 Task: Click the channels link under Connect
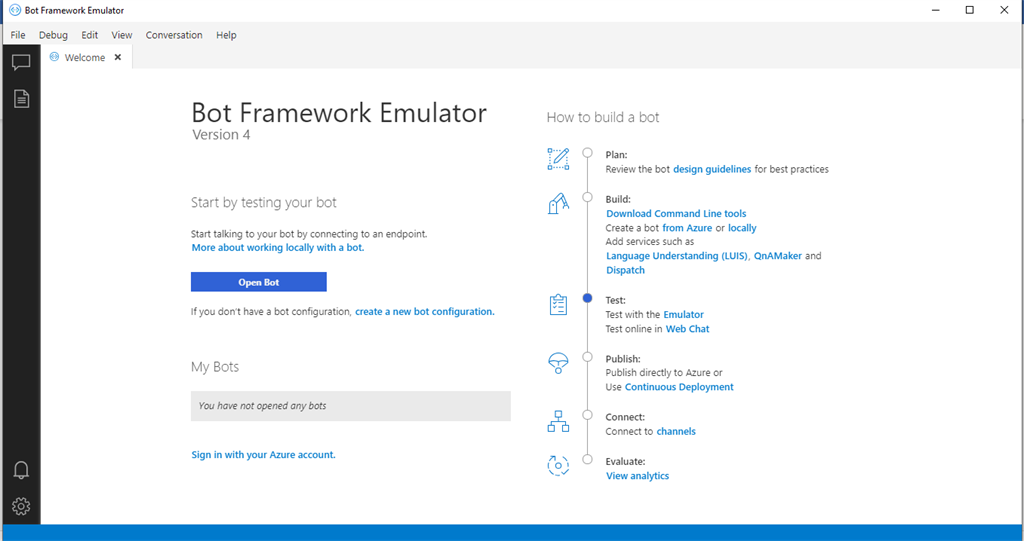click(676, 432)
